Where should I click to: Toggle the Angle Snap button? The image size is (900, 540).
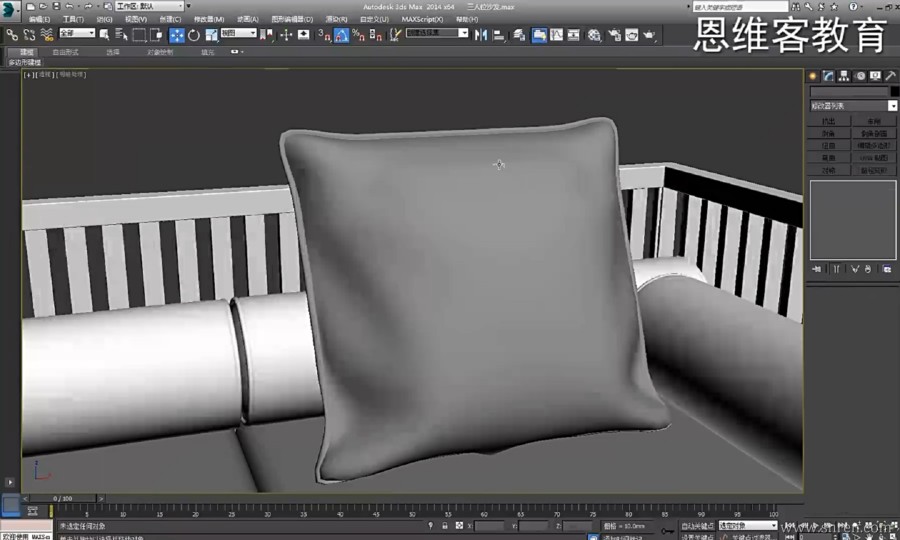click(341, 35)
